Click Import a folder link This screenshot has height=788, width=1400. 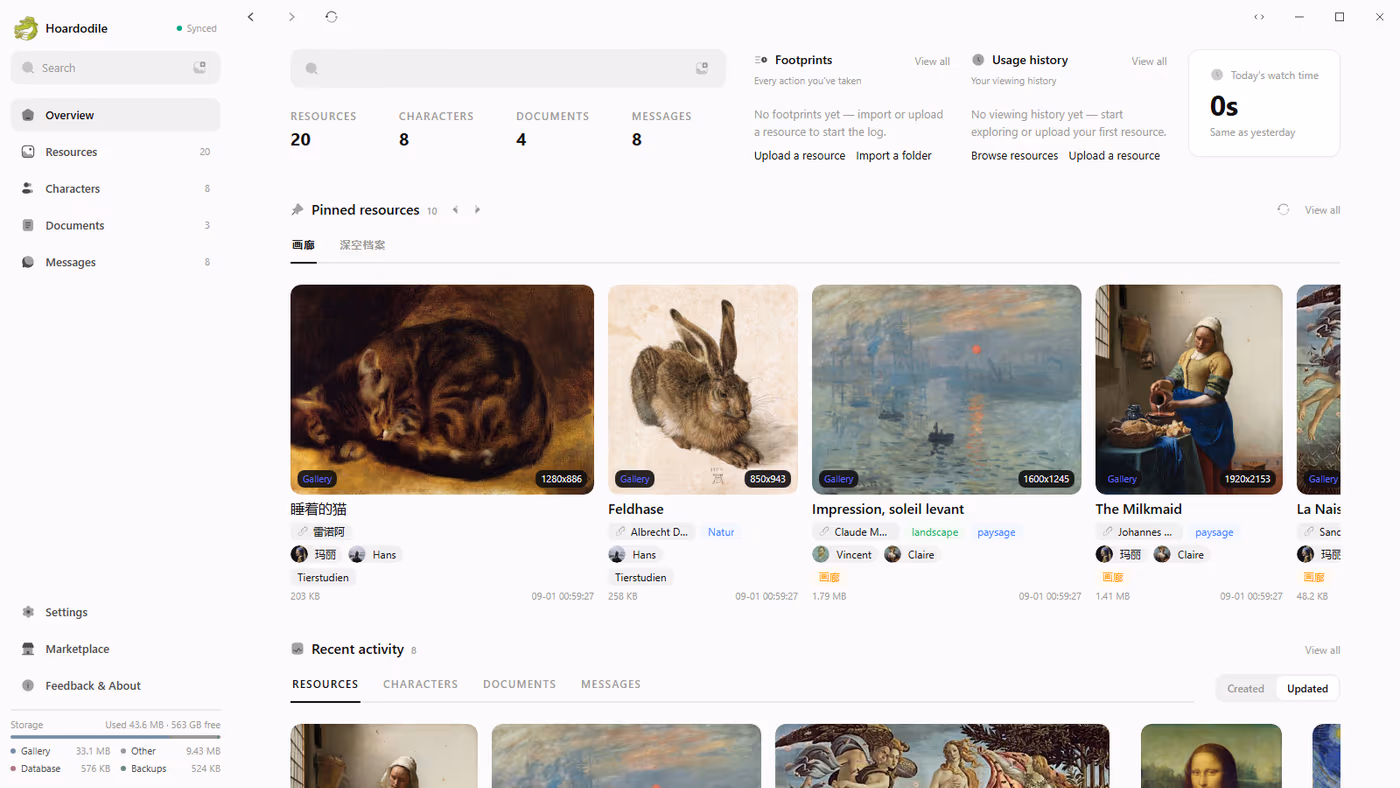click(x=894, y=156)
